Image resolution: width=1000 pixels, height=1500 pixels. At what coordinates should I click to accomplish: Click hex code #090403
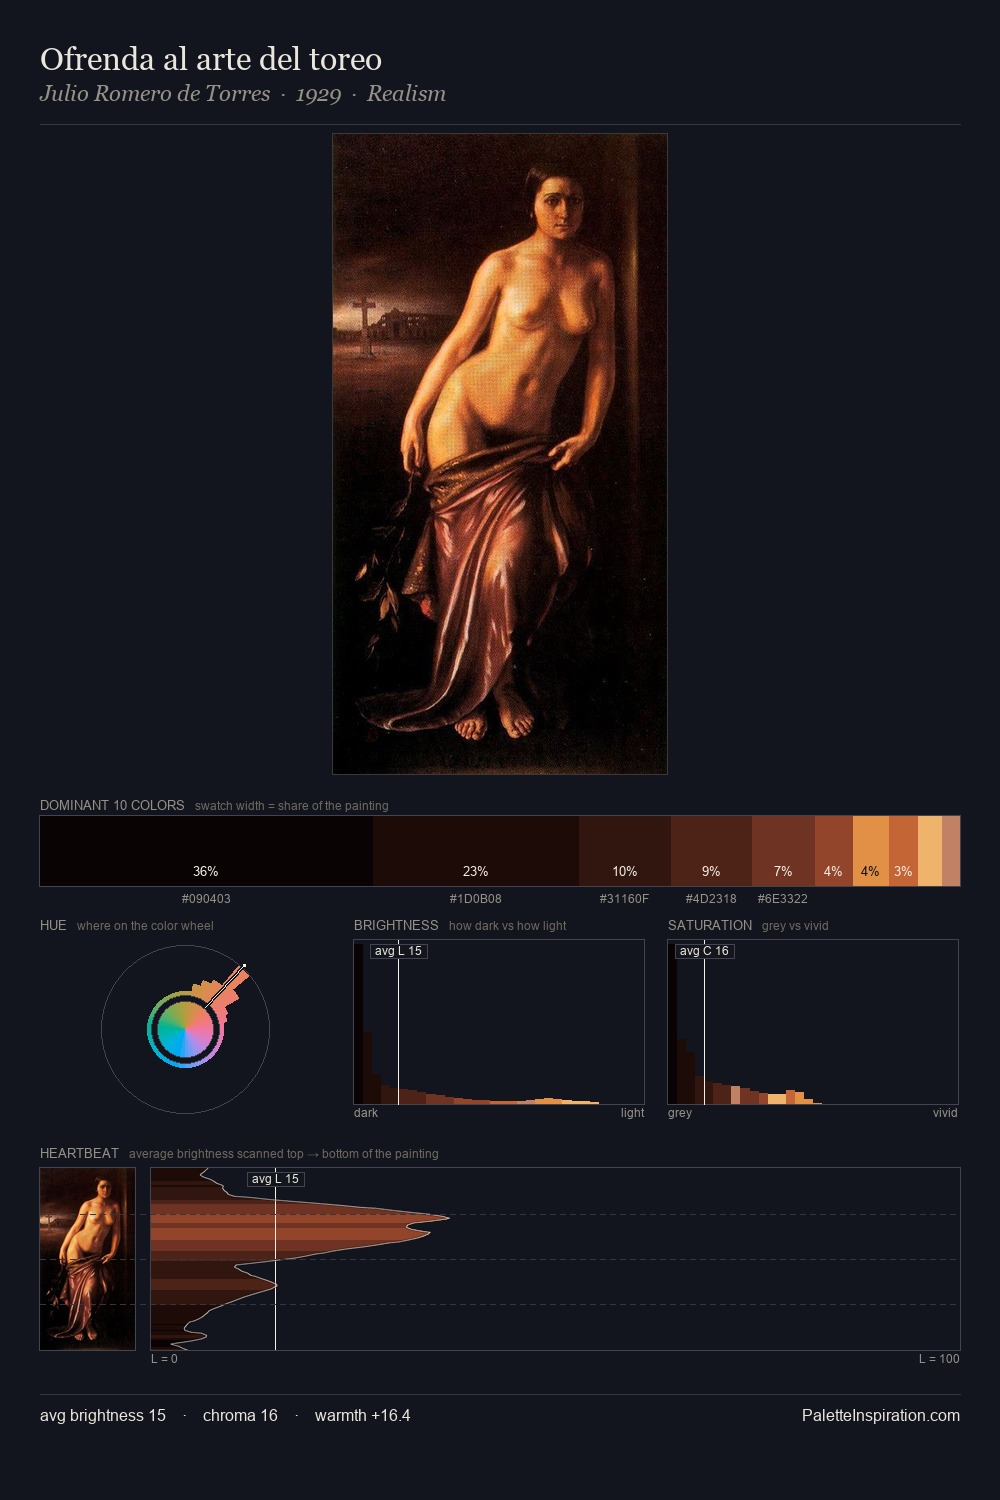pyautogui.click(x=206, y=899)
